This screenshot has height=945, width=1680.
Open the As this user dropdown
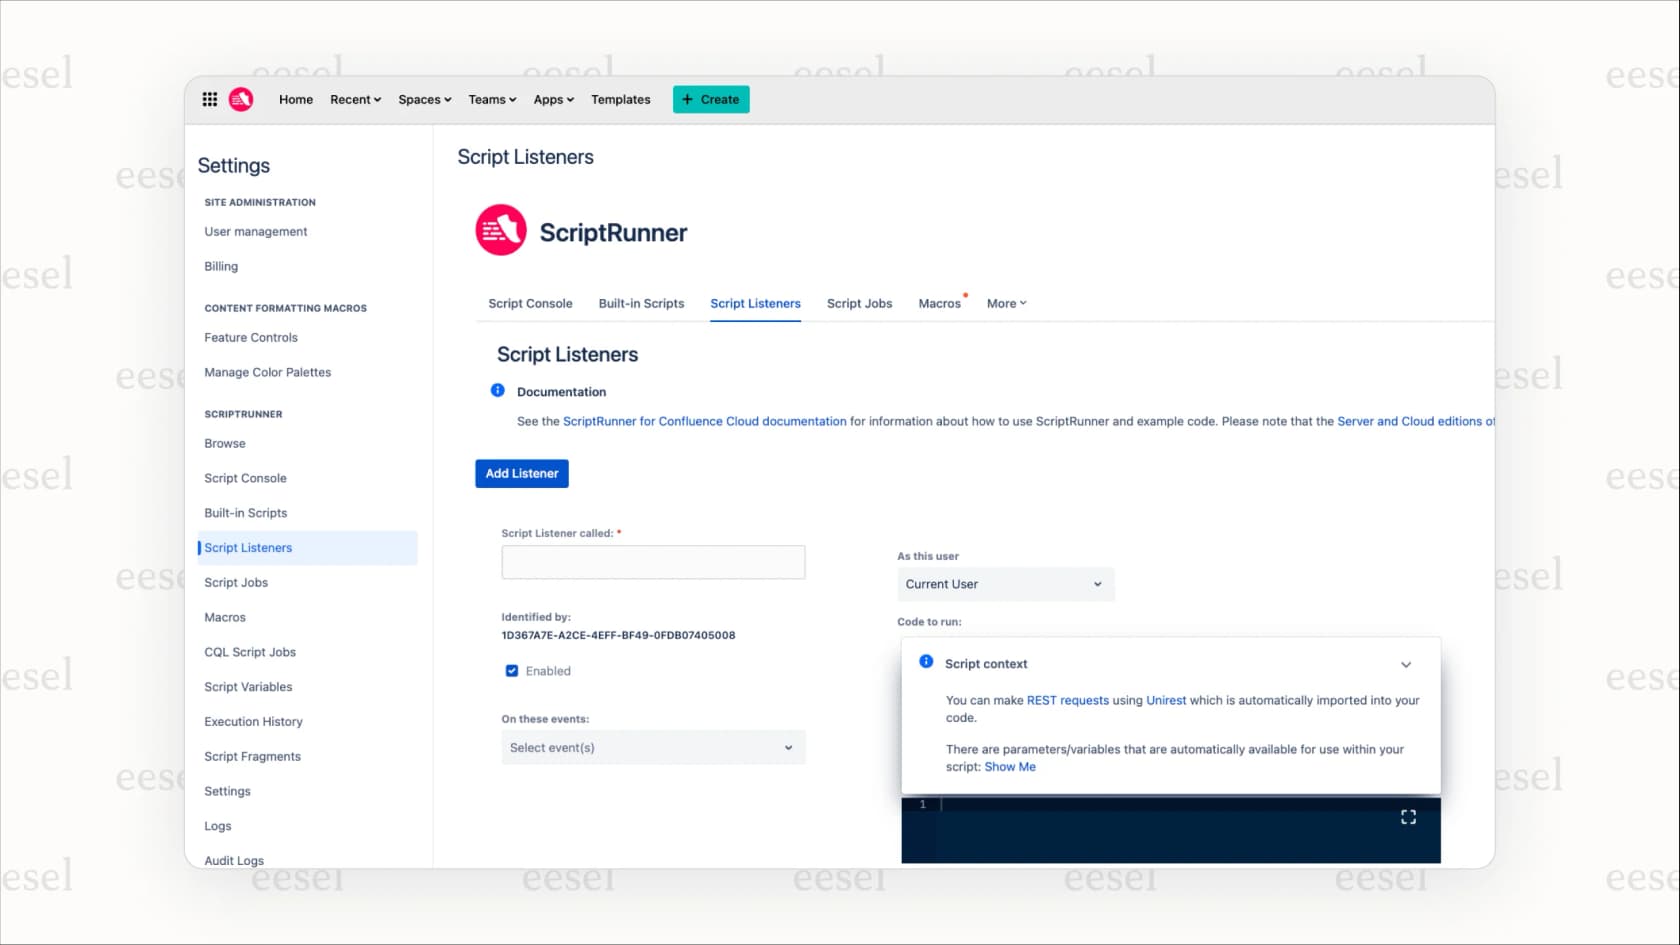1005,584
